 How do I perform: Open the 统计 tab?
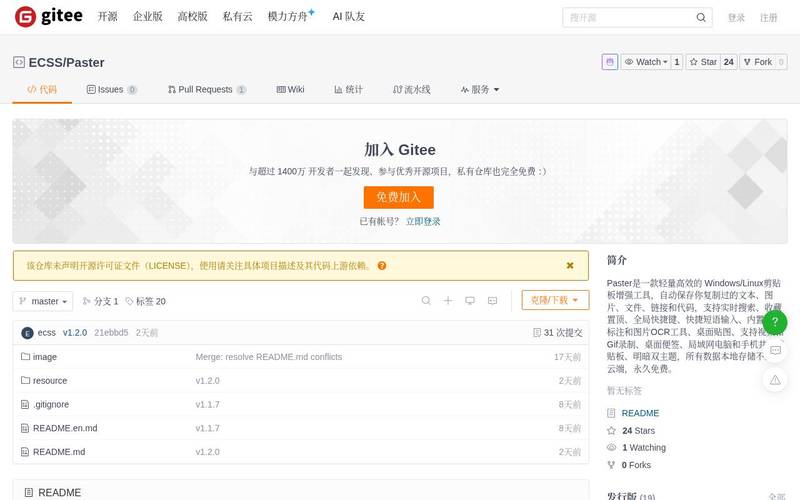[x=348, y=89]
